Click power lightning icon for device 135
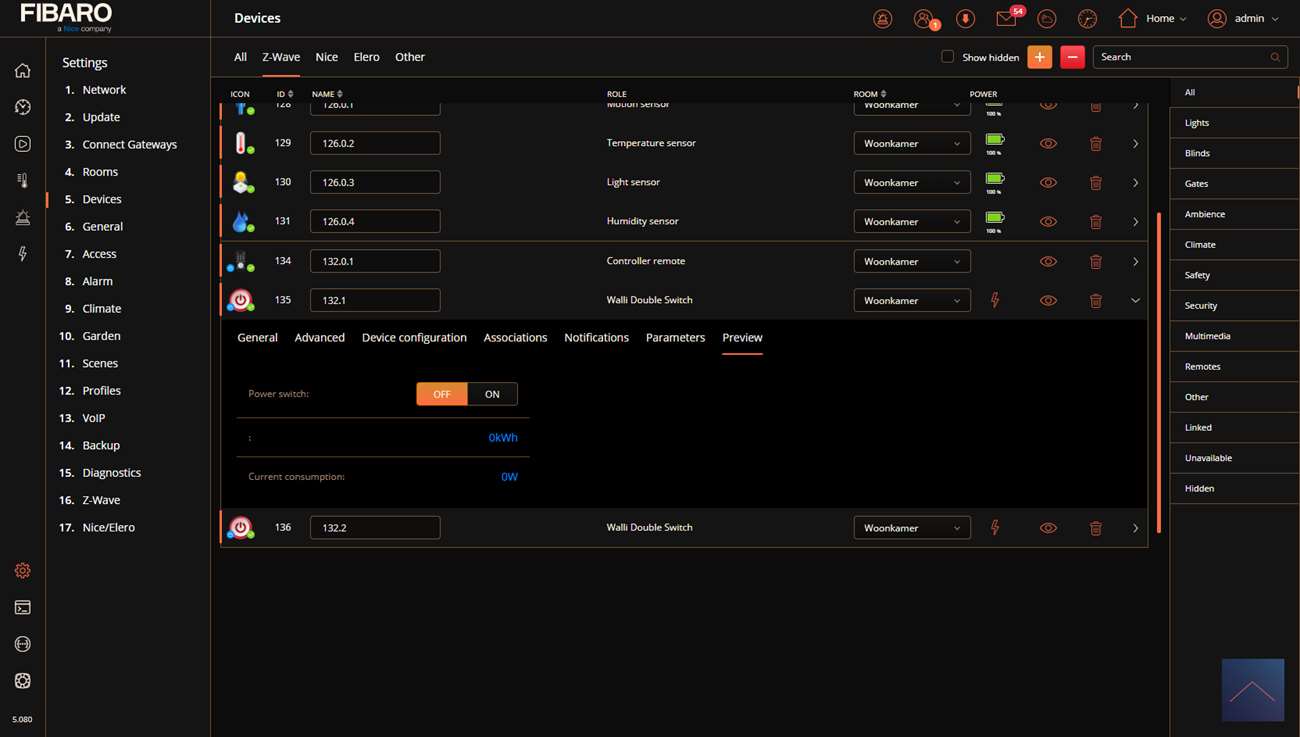 coord(994,300)
